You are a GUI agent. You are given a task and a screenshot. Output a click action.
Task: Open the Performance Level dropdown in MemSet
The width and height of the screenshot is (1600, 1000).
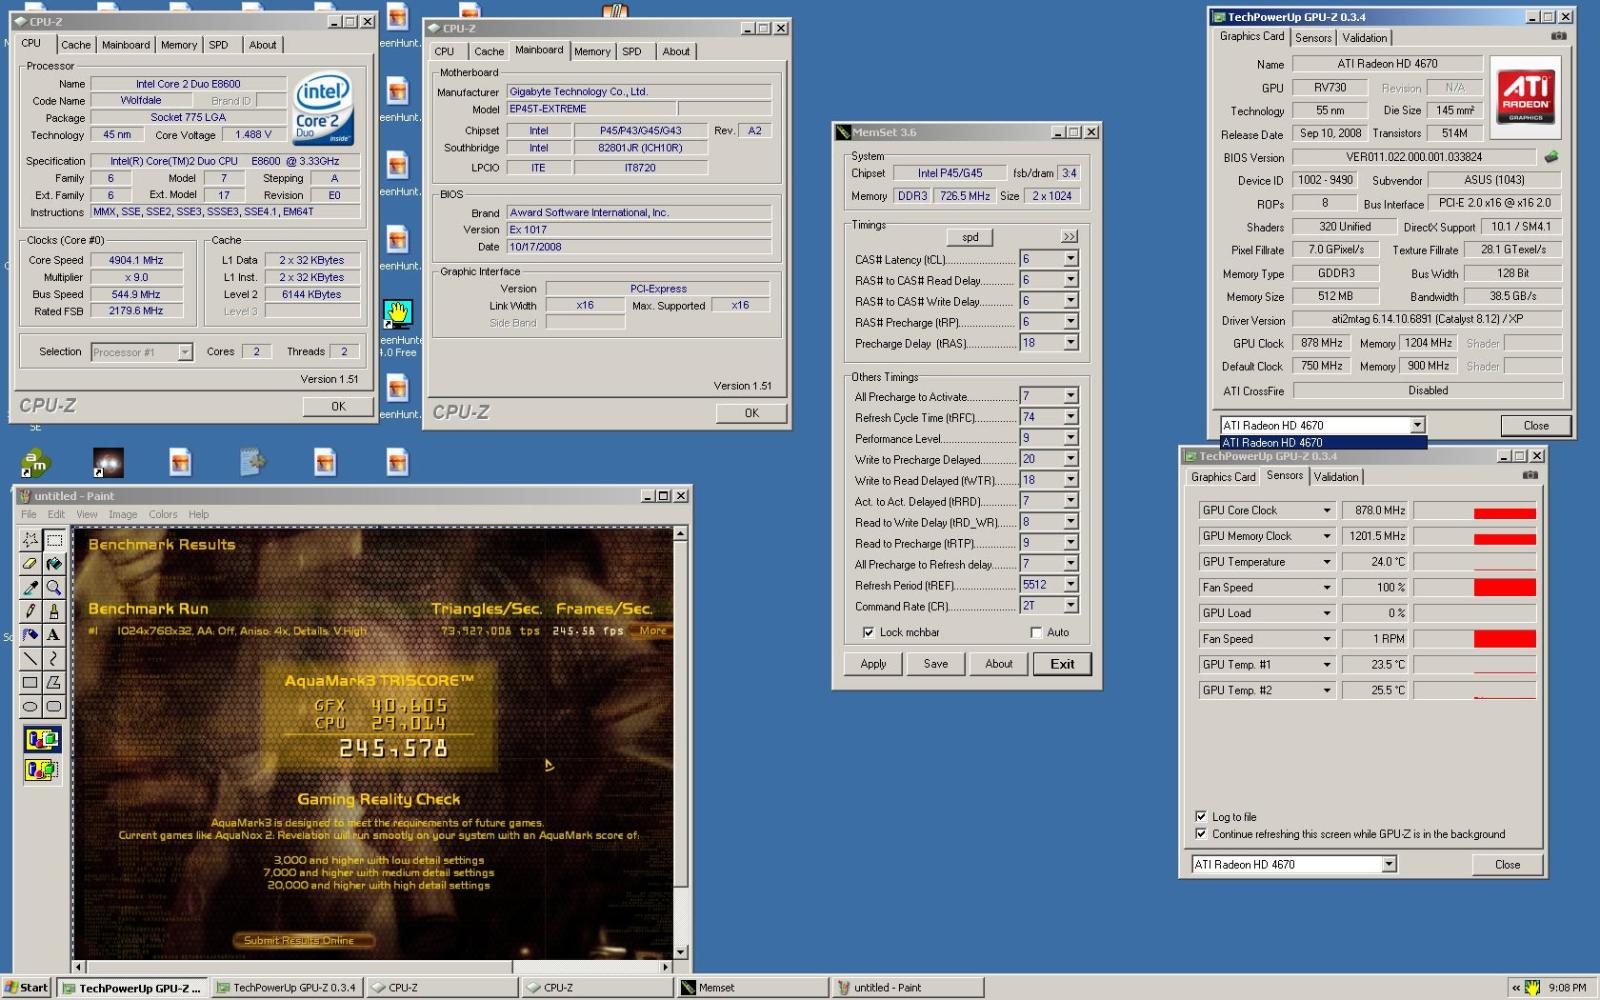click(1070, 438)
